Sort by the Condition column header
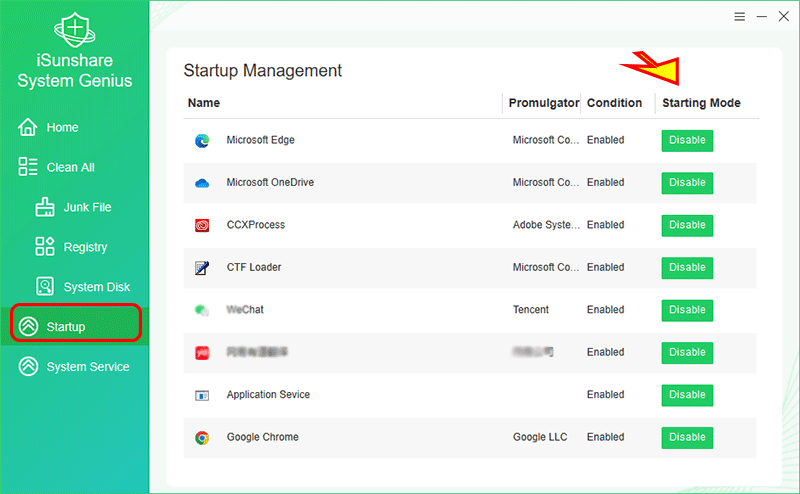Screen dimensions: 800x494 tap(614, 103)
